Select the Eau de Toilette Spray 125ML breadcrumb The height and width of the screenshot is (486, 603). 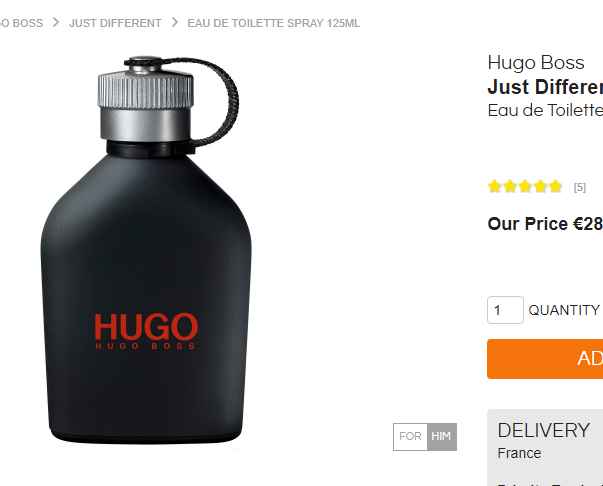coord(273,23)
